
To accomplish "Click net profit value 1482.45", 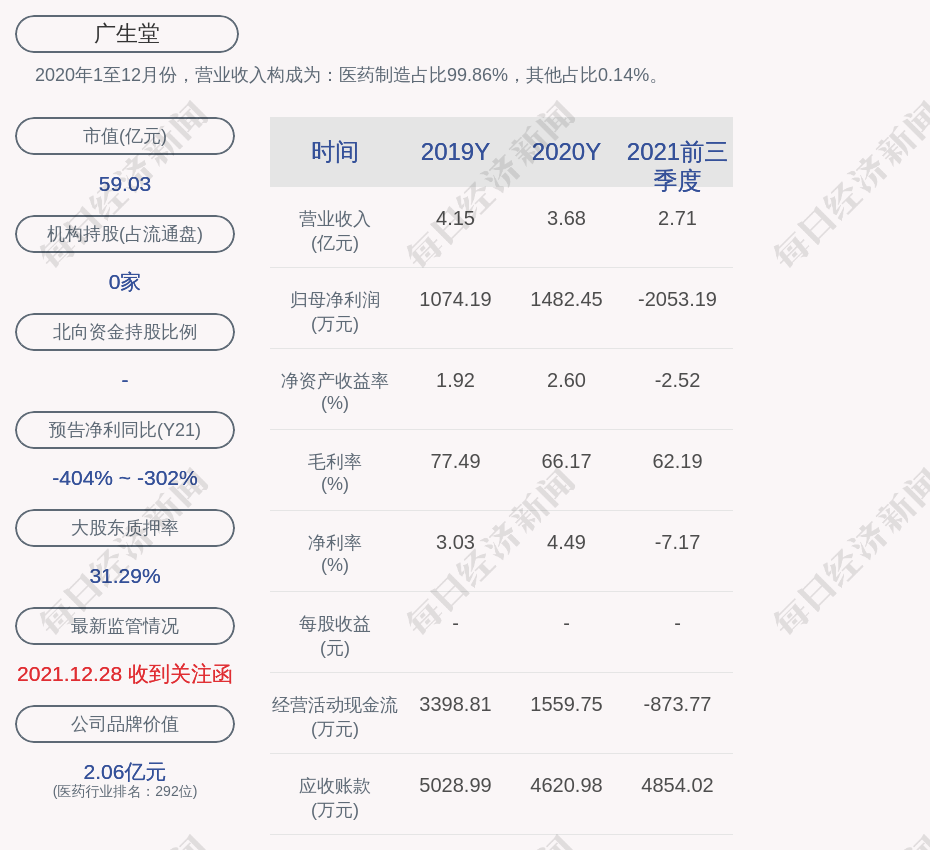I will 566,299.
